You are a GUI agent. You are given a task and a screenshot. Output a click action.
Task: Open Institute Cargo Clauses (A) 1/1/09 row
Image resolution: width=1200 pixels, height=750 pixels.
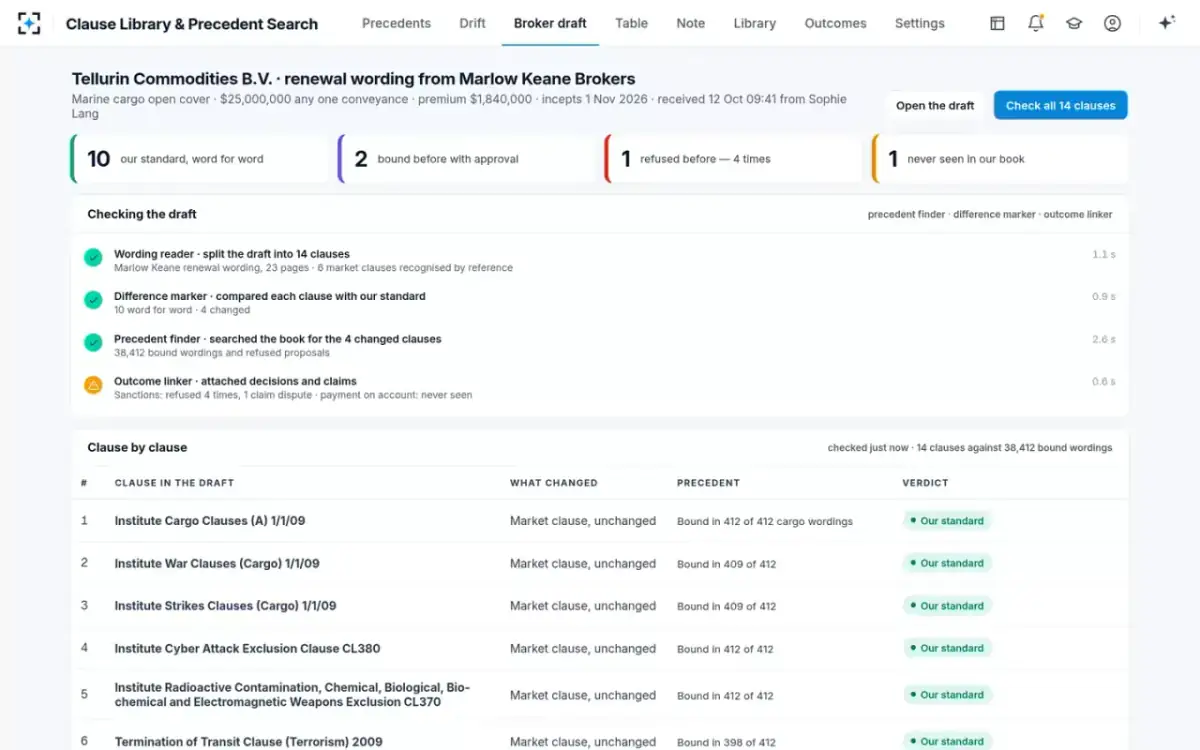click(600, 521)
